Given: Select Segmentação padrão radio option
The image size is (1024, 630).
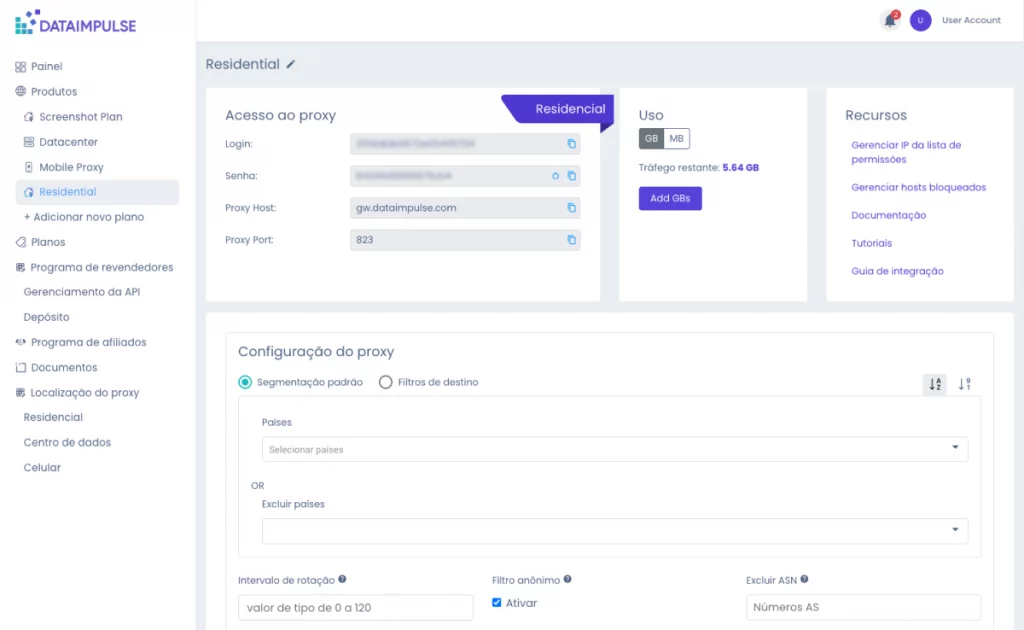Looking at the screenshot, I should pos(245,382).
